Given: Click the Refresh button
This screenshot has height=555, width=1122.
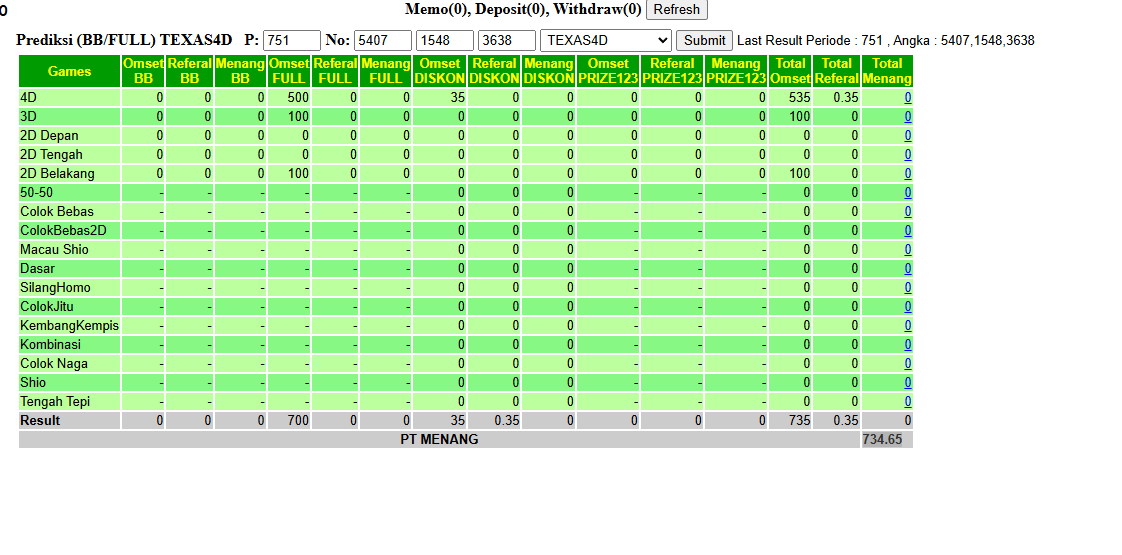Looking at the screenshot, I should point(676,9).
